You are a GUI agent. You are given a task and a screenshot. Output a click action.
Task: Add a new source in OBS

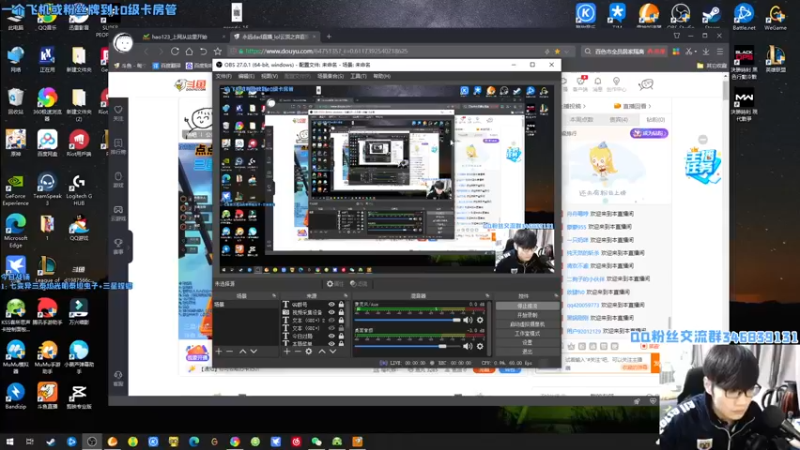tap(287, 352)
